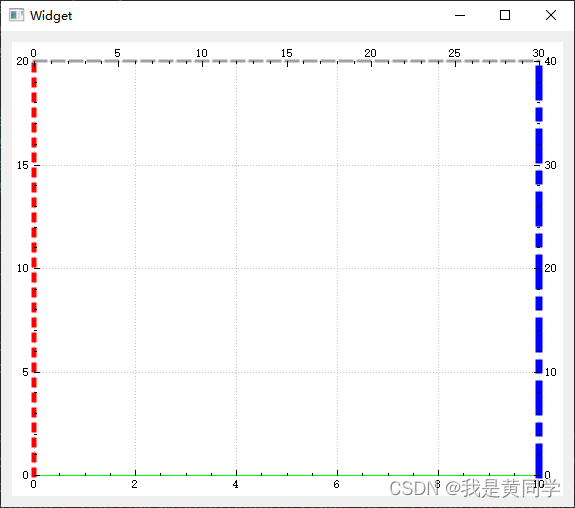The width and height of the screenshot is (575, 508).
Task: Click right axis tick label 20
Action: (550, 268)
